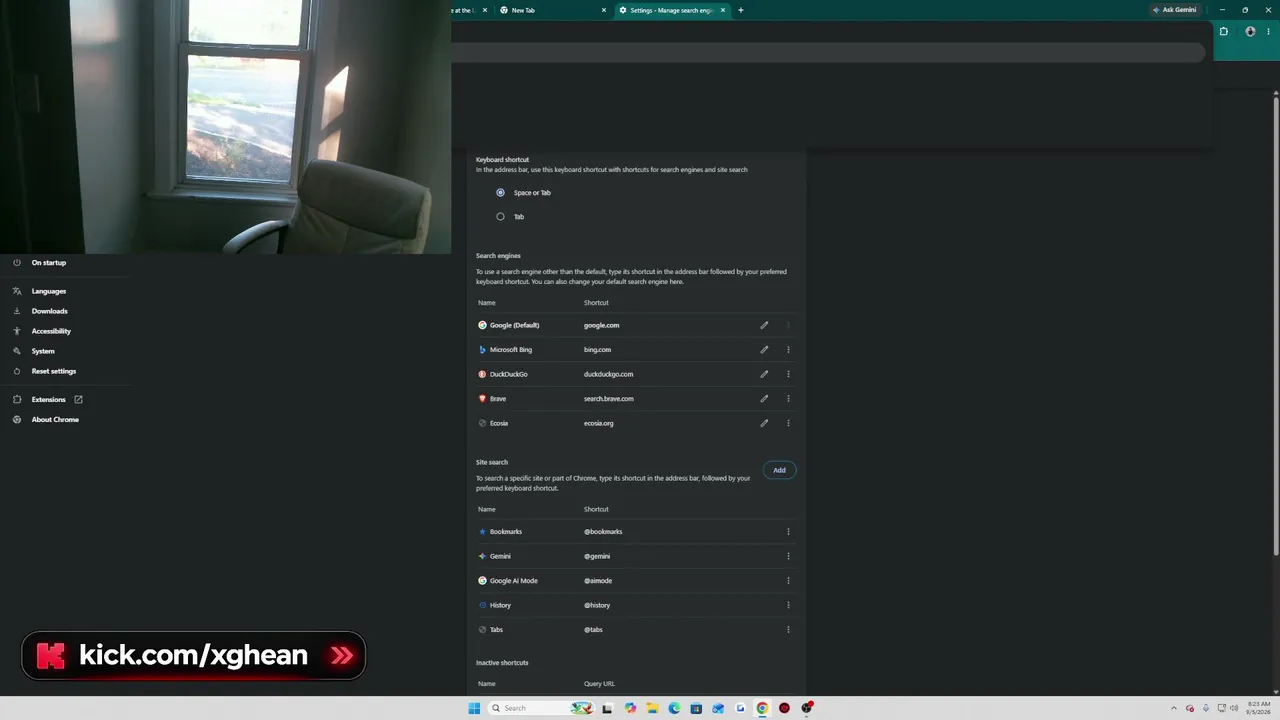Edit the Microsoft Bing search engine
Viewport: 1280px width, 720px height.
(x=764, y=350)
